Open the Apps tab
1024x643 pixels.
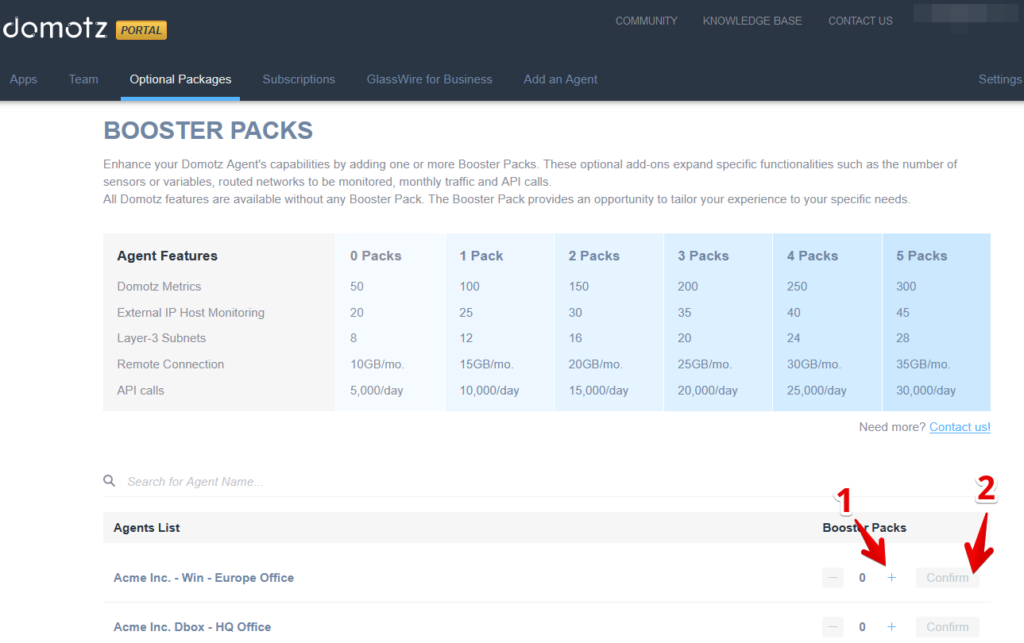(x=24, y=80)
